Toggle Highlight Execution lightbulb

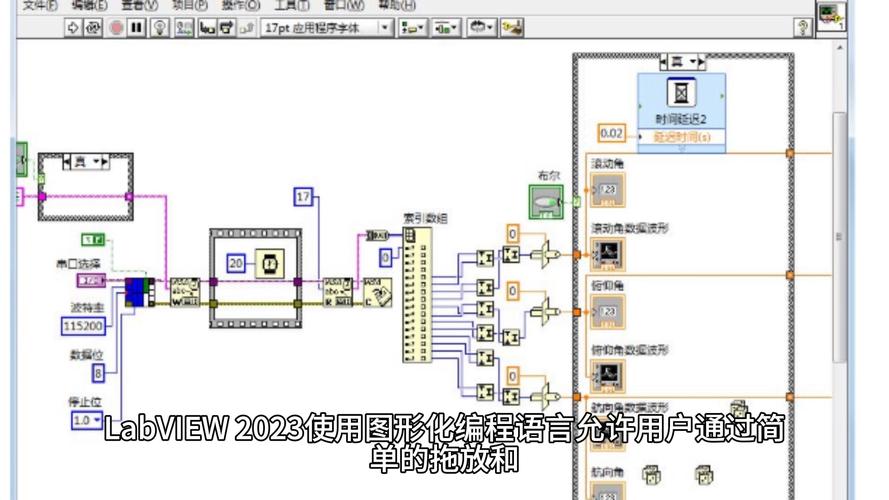pos(160,27)
